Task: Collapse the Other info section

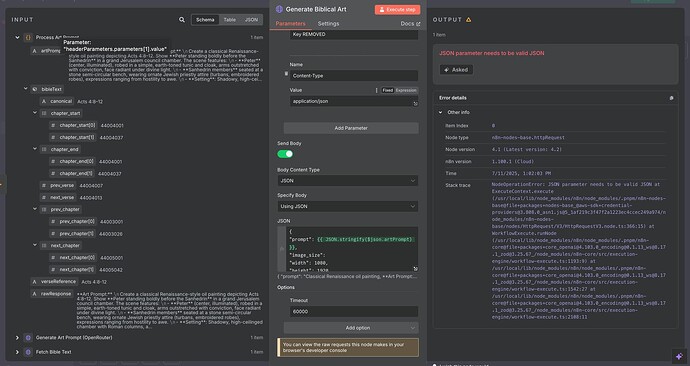Action: (x=440, y=112)
